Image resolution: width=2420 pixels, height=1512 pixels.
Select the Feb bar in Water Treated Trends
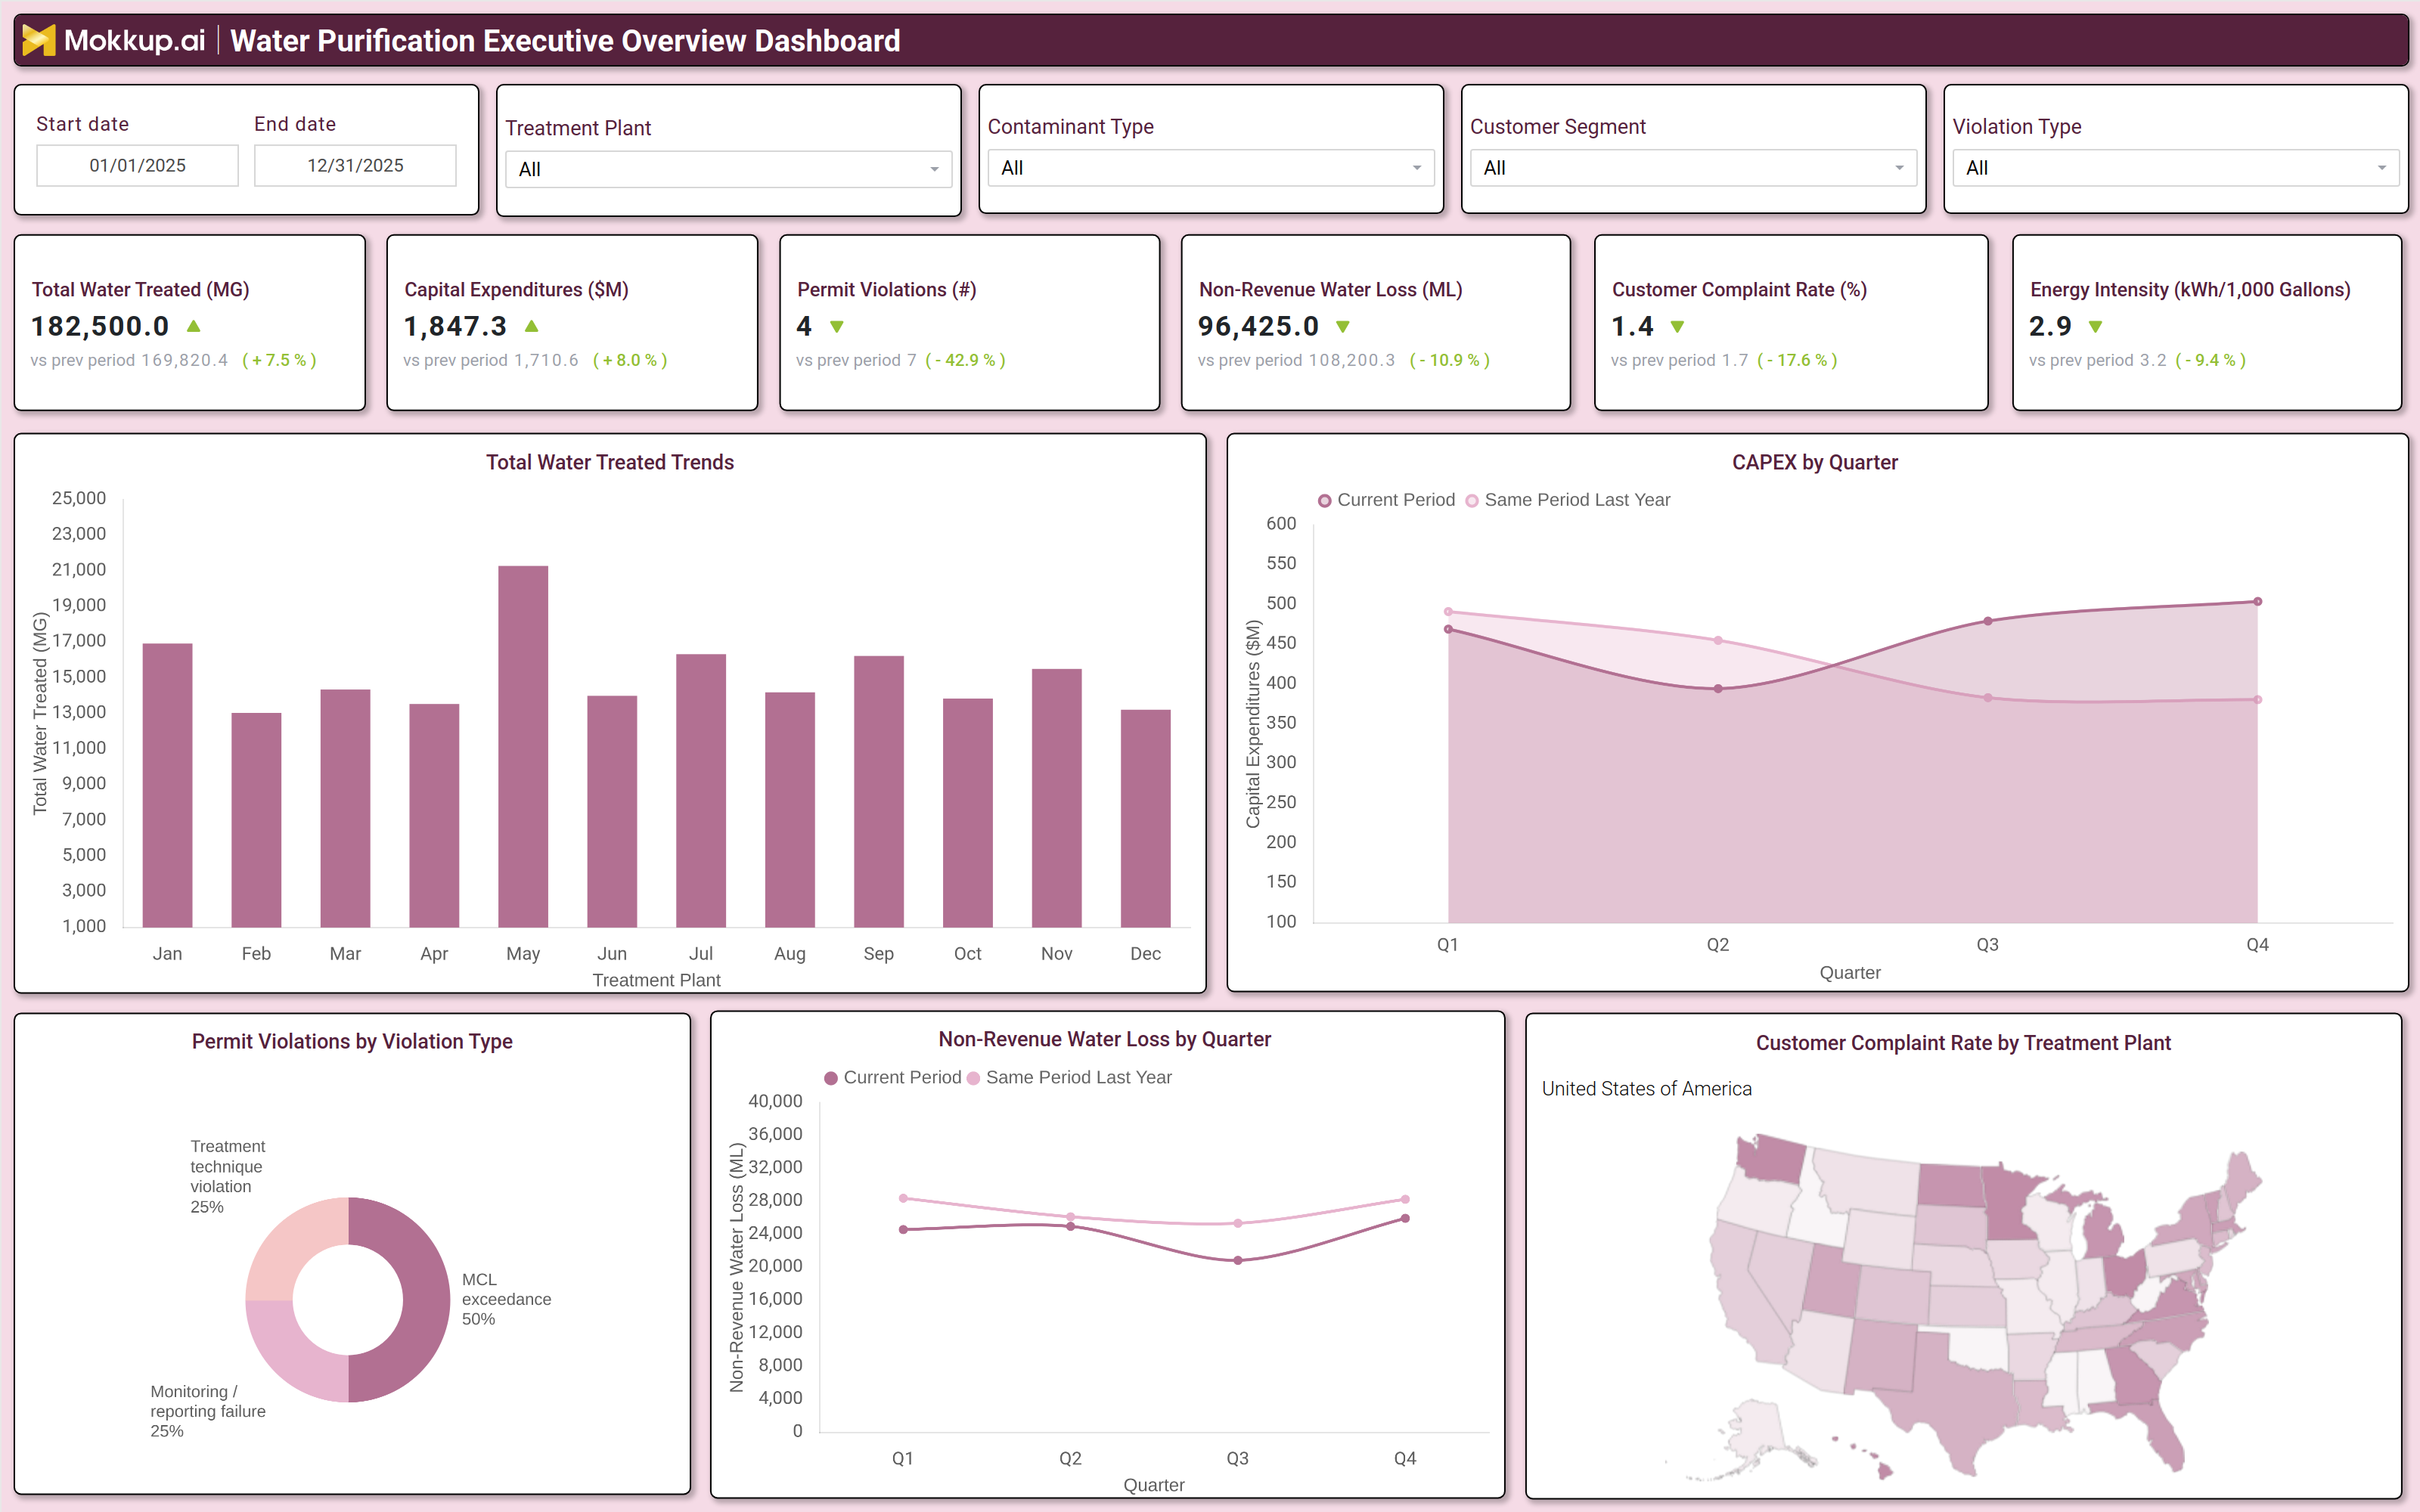pyautogui.click(x=256, y=820)
